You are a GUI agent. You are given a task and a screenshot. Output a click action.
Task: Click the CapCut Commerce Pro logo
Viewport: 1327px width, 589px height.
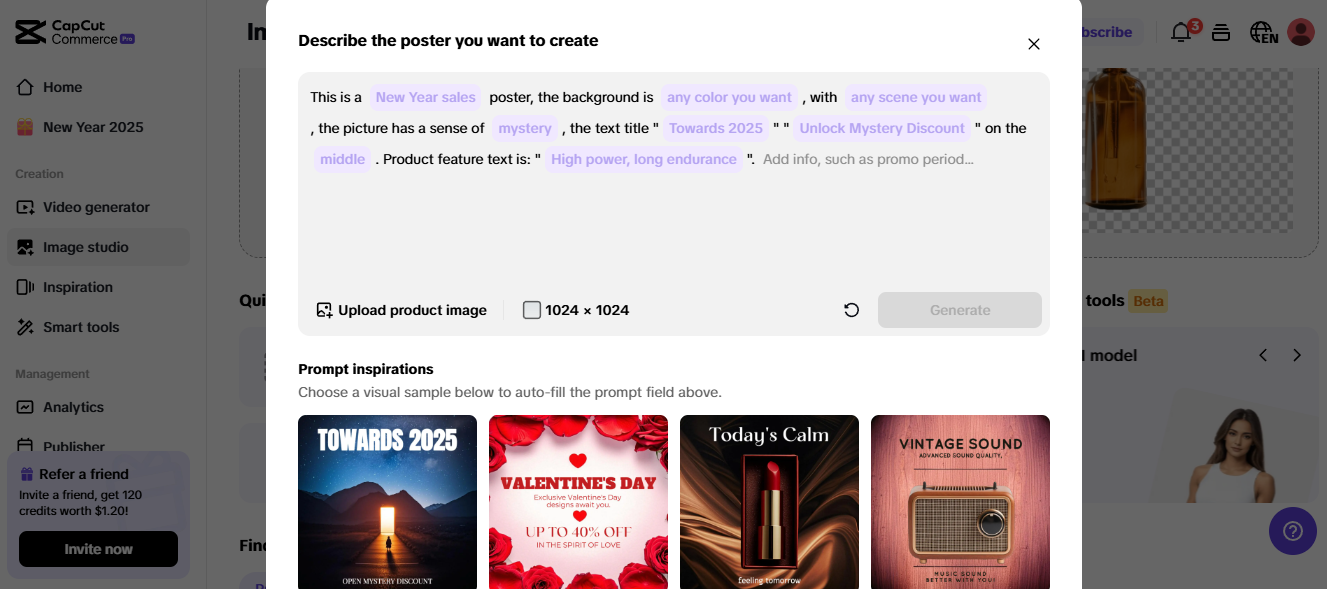coord(75,32)
